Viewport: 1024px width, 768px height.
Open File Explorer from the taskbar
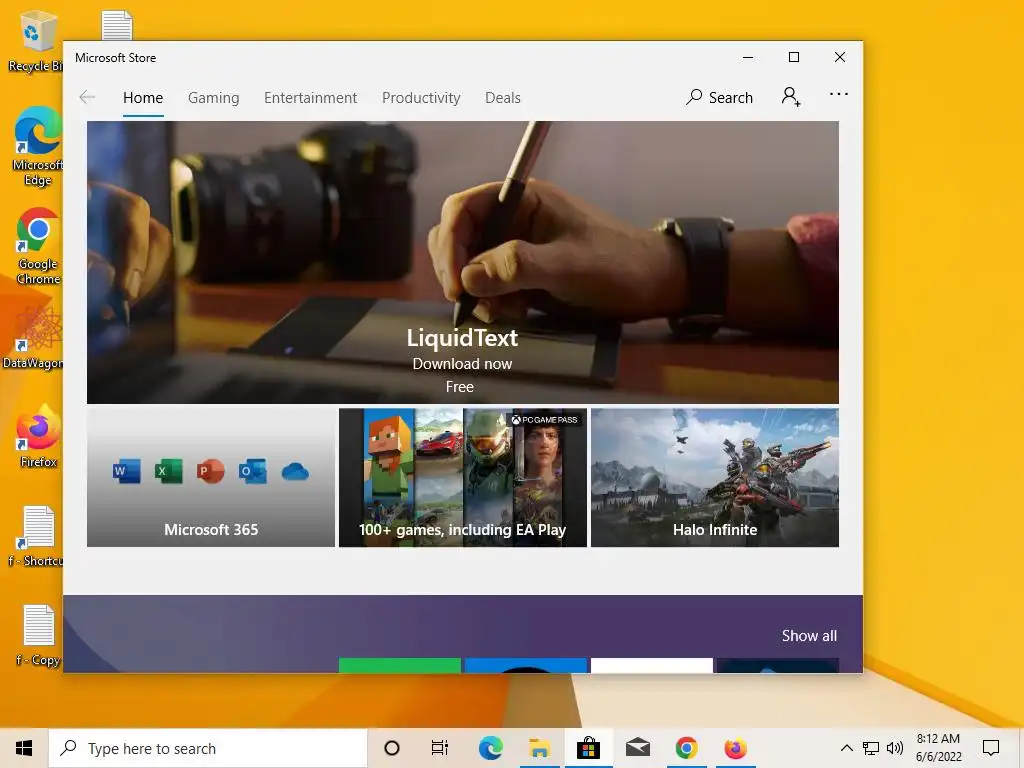(539, 748)
